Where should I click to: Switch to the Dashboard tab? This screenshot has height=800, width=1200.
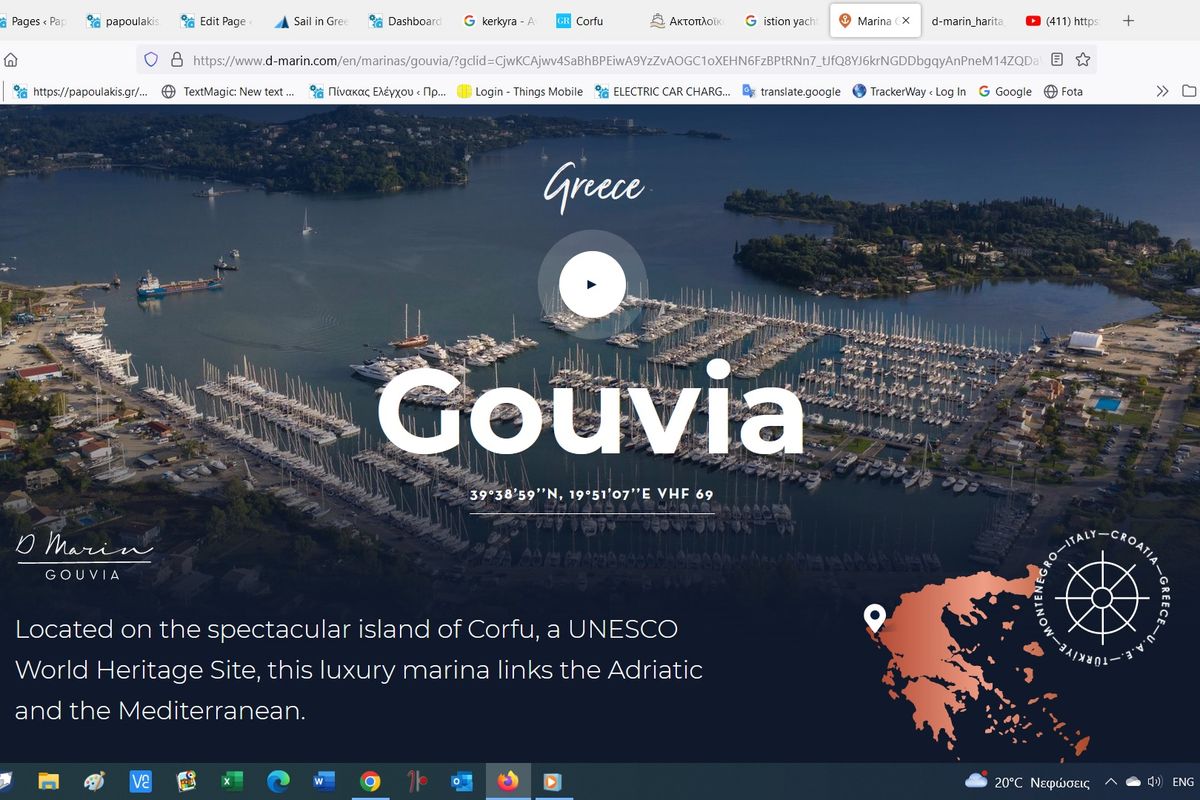click(405, 21)
